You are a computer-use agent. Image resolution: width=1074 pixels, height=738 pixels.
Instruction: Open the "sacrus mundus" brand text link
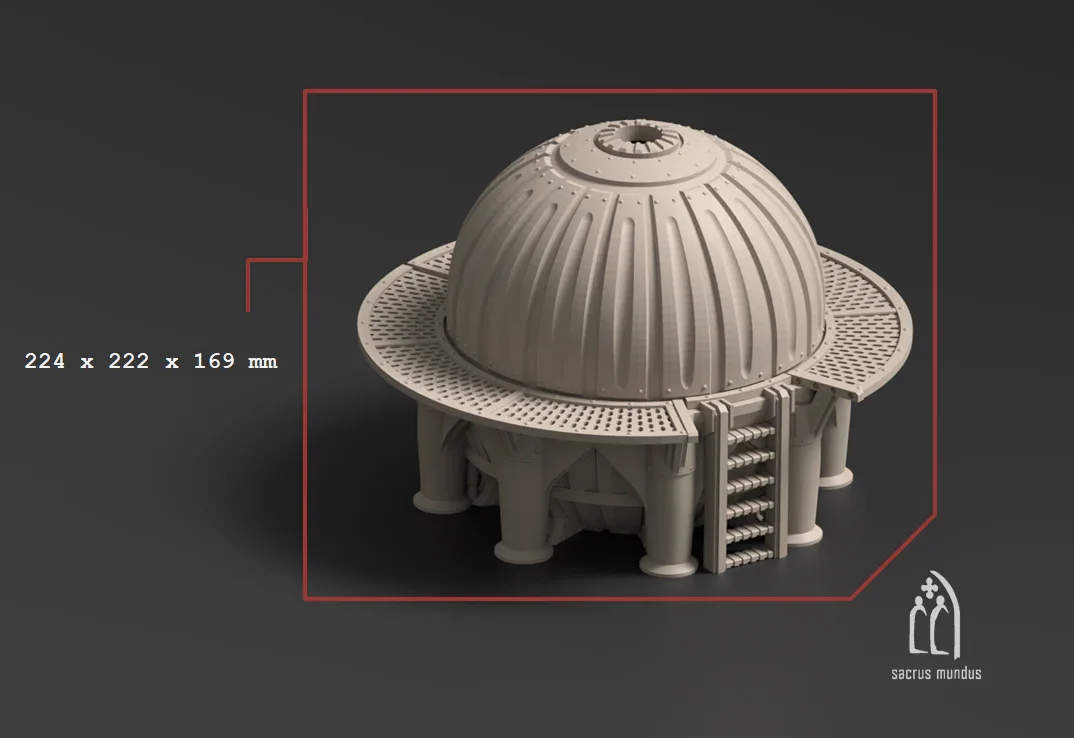(935, 673)
